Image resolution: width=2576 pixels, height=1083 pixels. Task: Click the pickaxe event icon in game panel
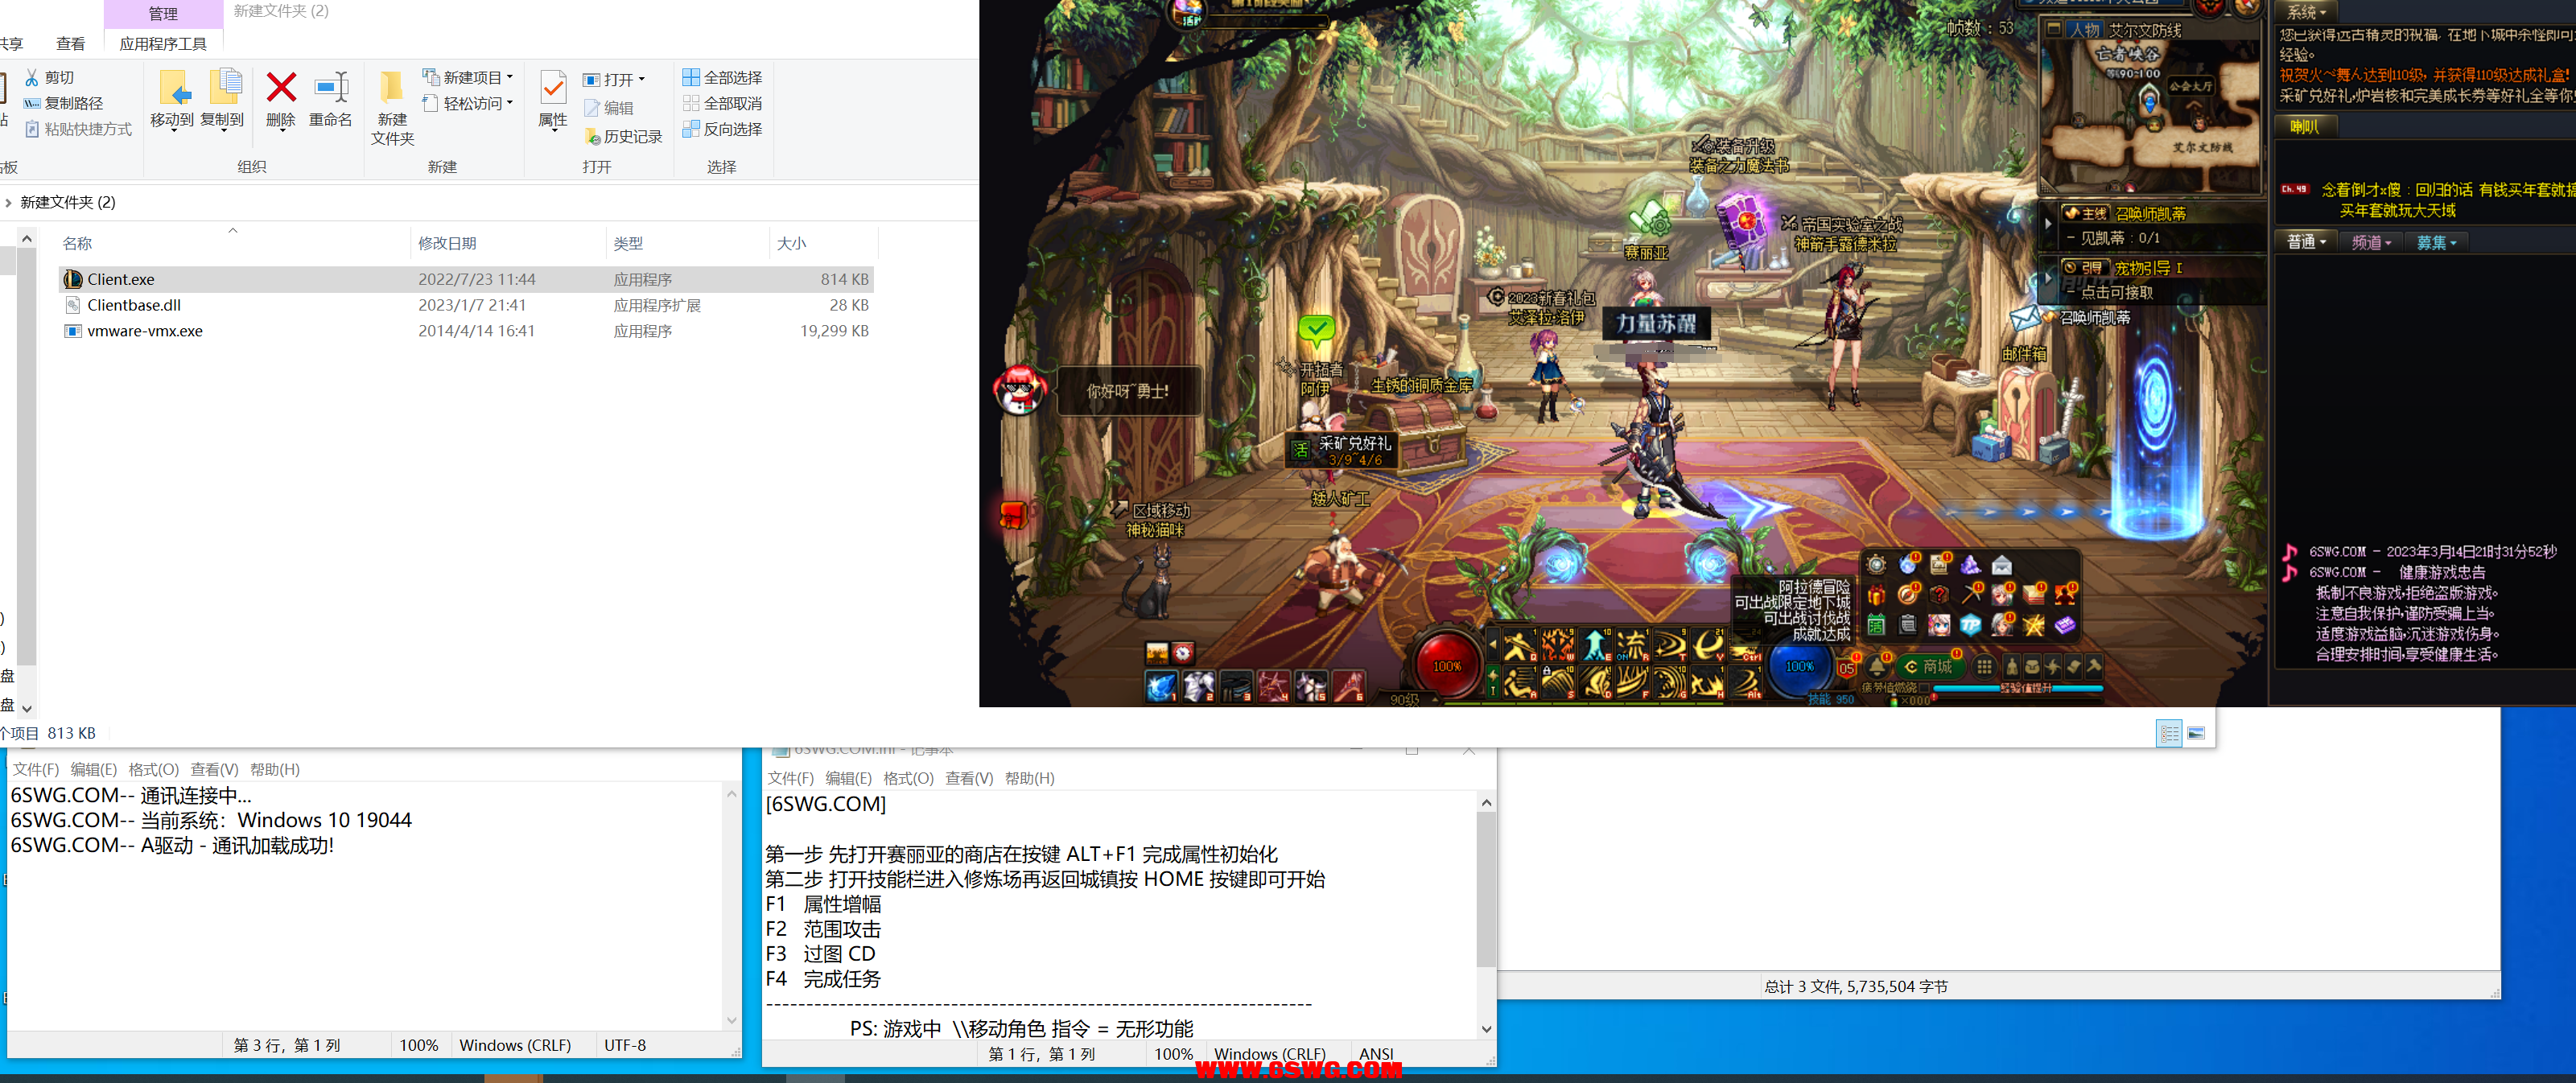(1970, 594)
